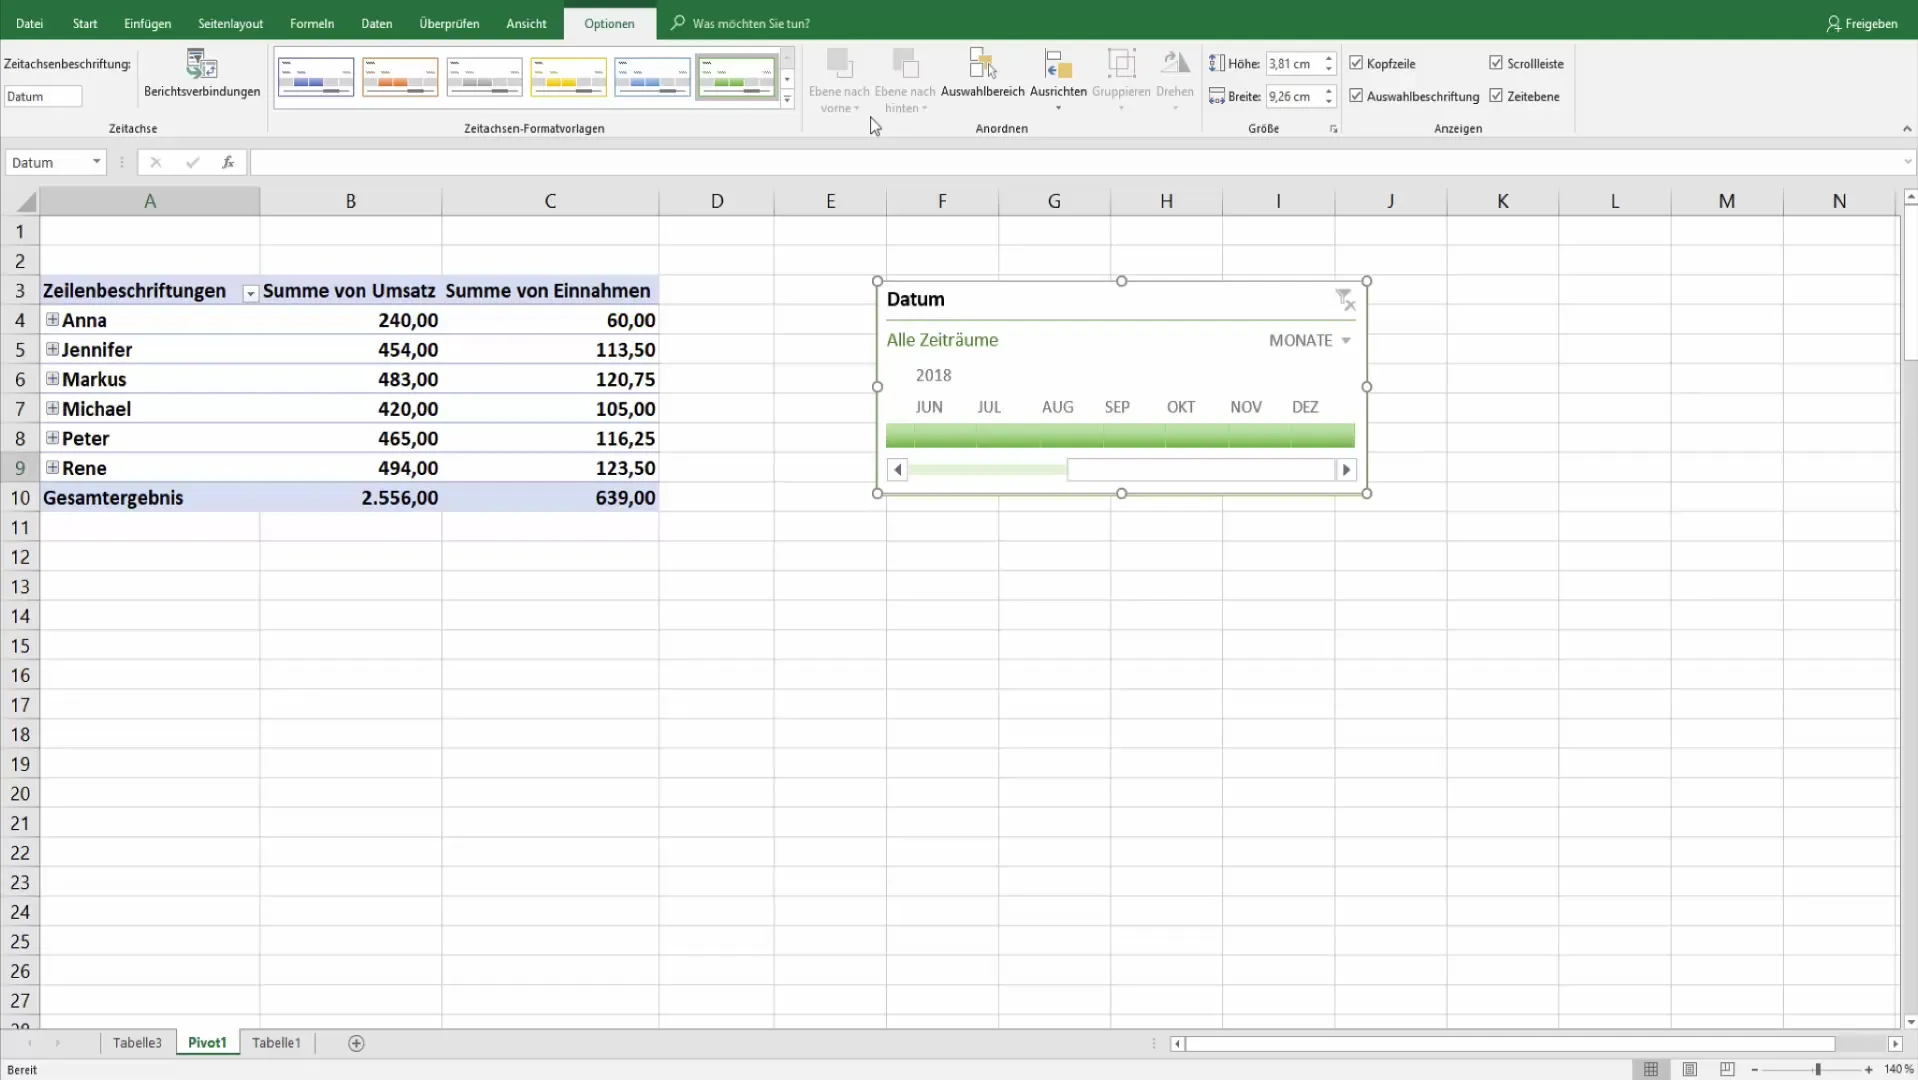Viewport: 1918px width, 1080px height.
Task: Expand the Michael row
Action: [x=52, y=408]
